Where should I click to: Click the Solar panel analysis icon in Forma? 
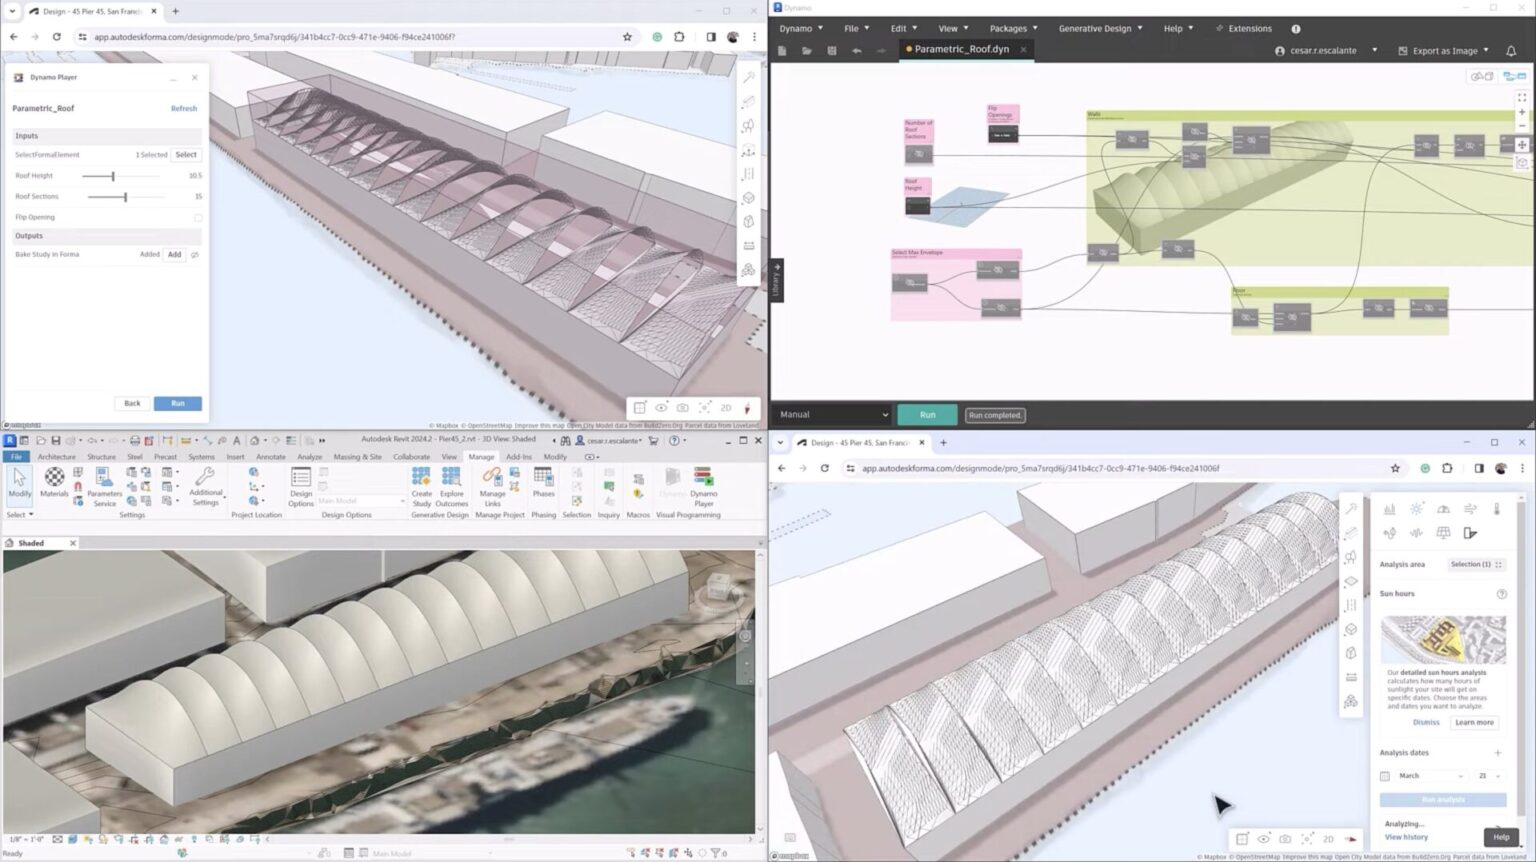click(1443, 533)
